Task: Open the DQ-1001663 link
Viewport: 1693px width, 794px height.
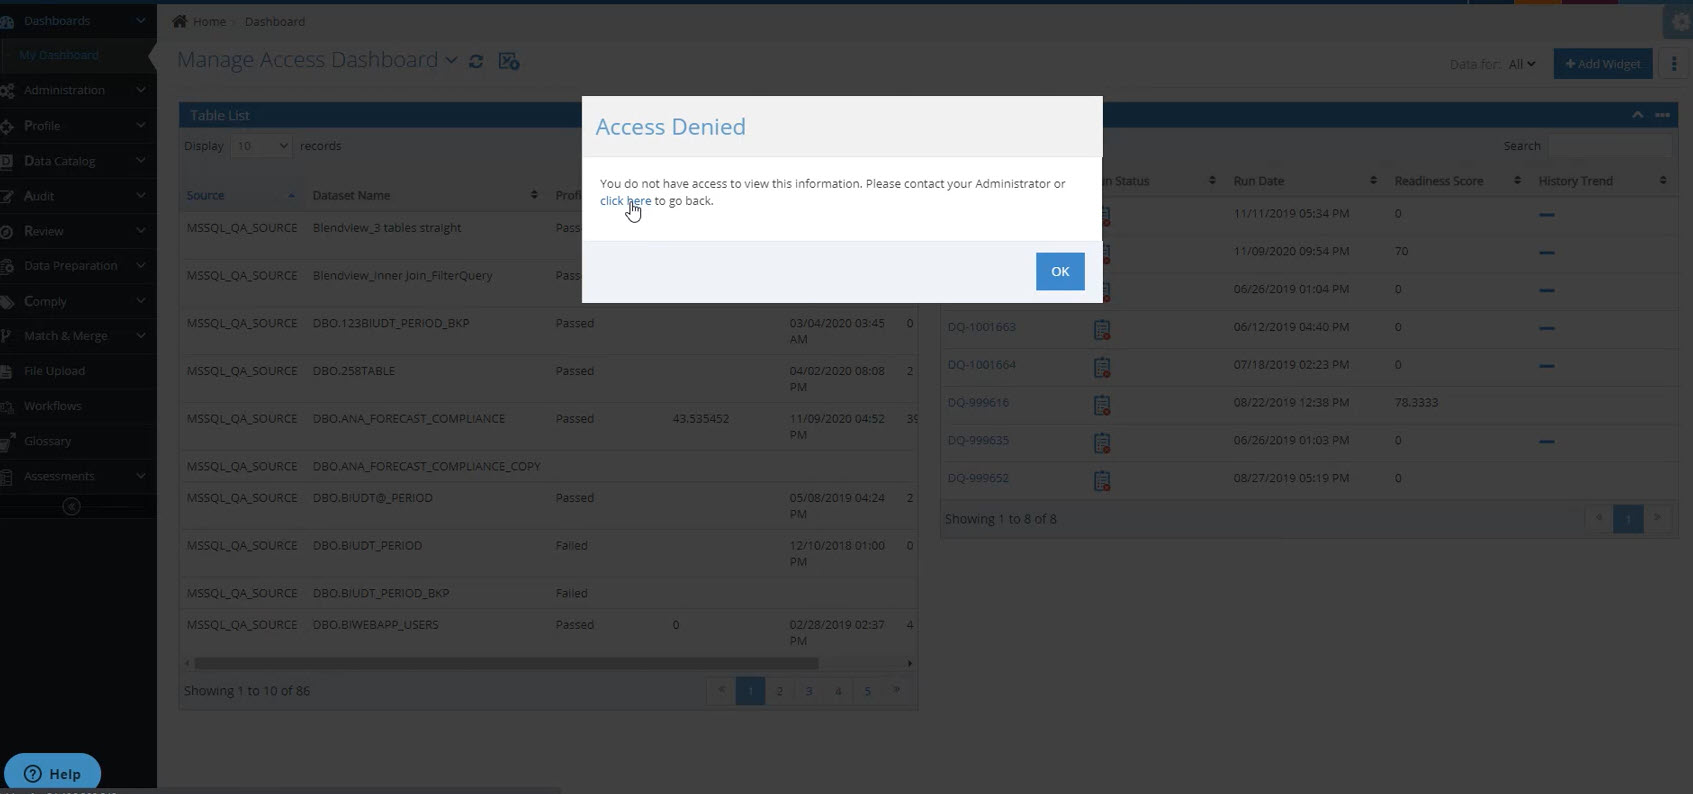Action: pos(981,327)
